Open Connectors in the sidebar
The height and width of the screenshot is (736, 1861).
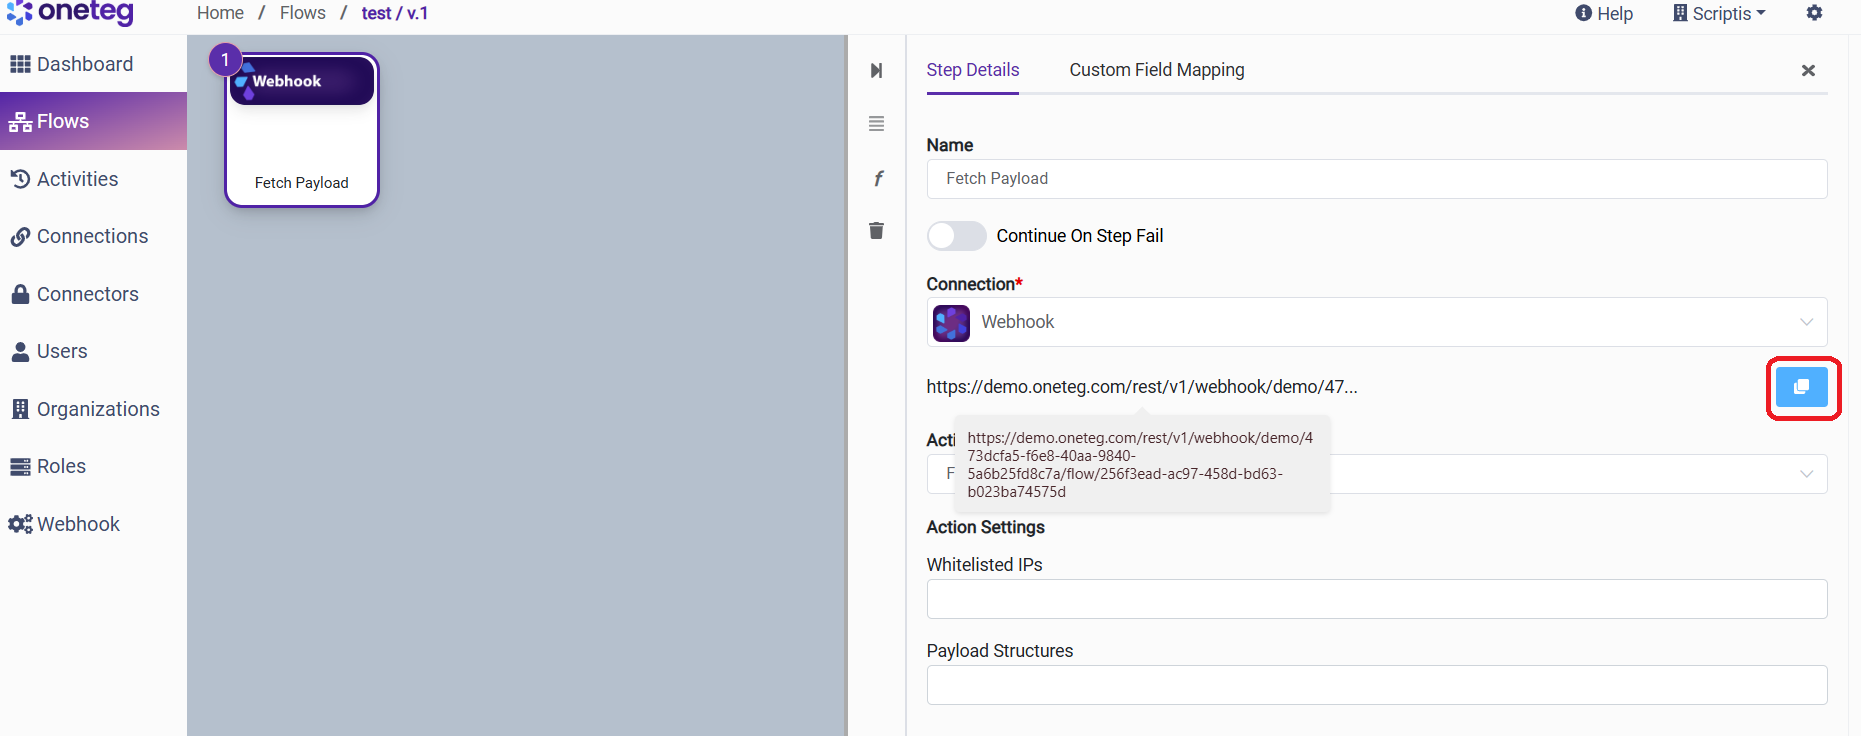pos(87,294)
